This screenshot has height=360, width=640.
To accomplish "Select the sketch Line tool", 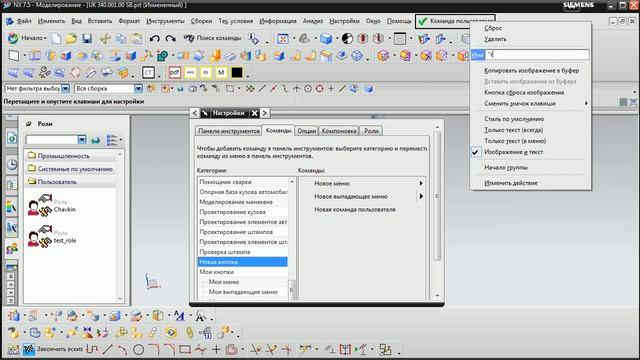I will (107, 349).
